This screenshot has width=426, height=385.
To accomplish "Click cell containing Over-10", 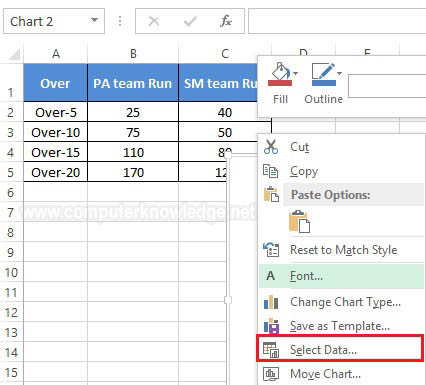I will 55,132.
